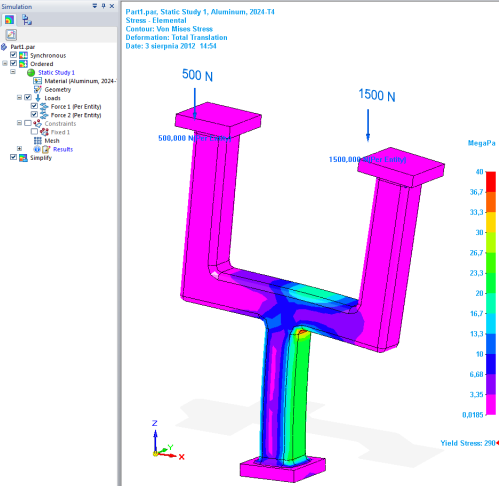The height and width of the screenshot is (486, 499).
Task: Click the Simplify colored icon
Action: tap(23, 158)
